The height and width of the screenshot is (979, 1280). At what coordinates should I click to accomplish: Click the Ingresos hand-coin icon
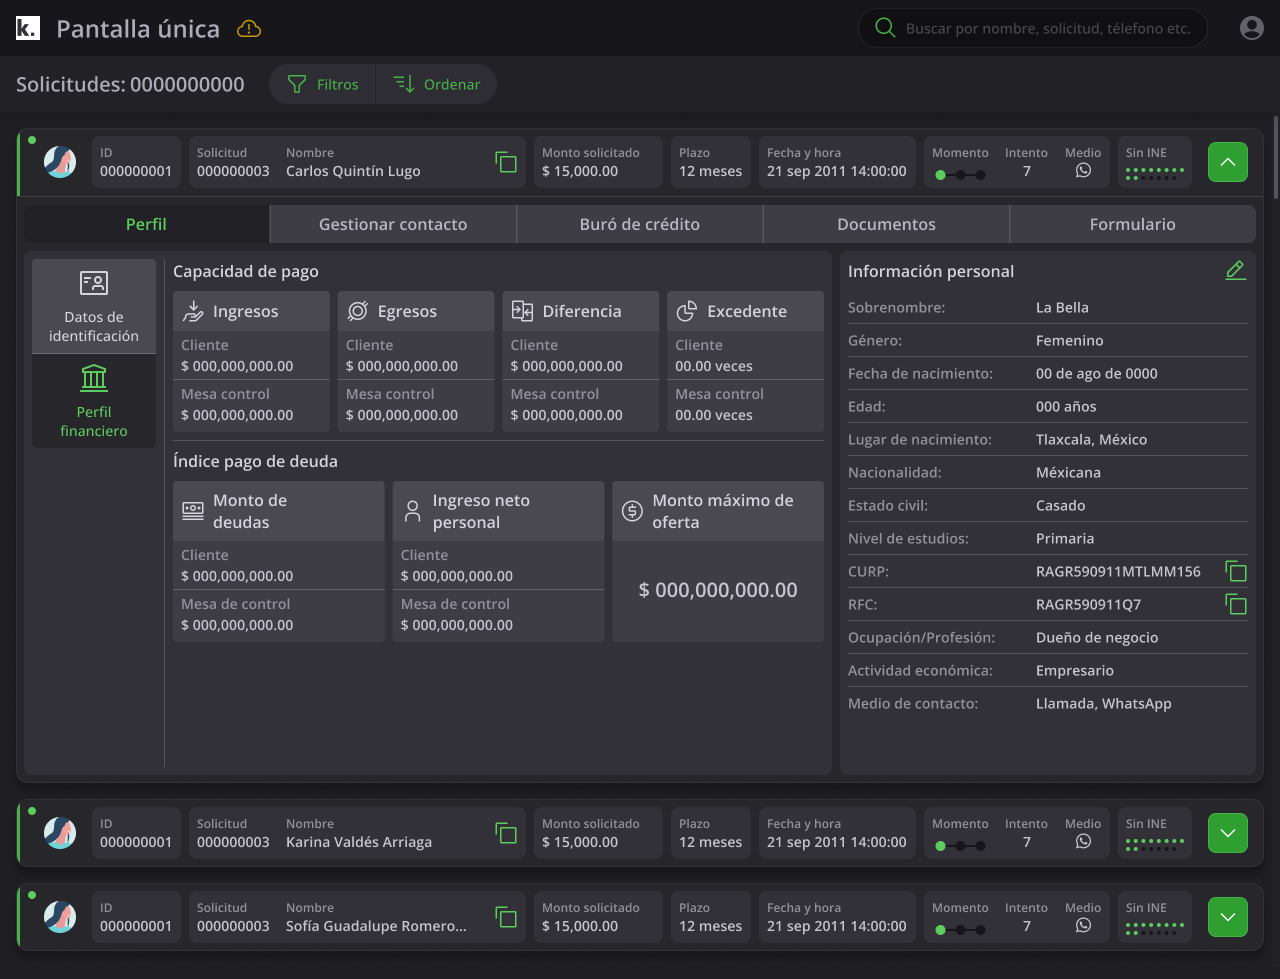coord(193,311)
